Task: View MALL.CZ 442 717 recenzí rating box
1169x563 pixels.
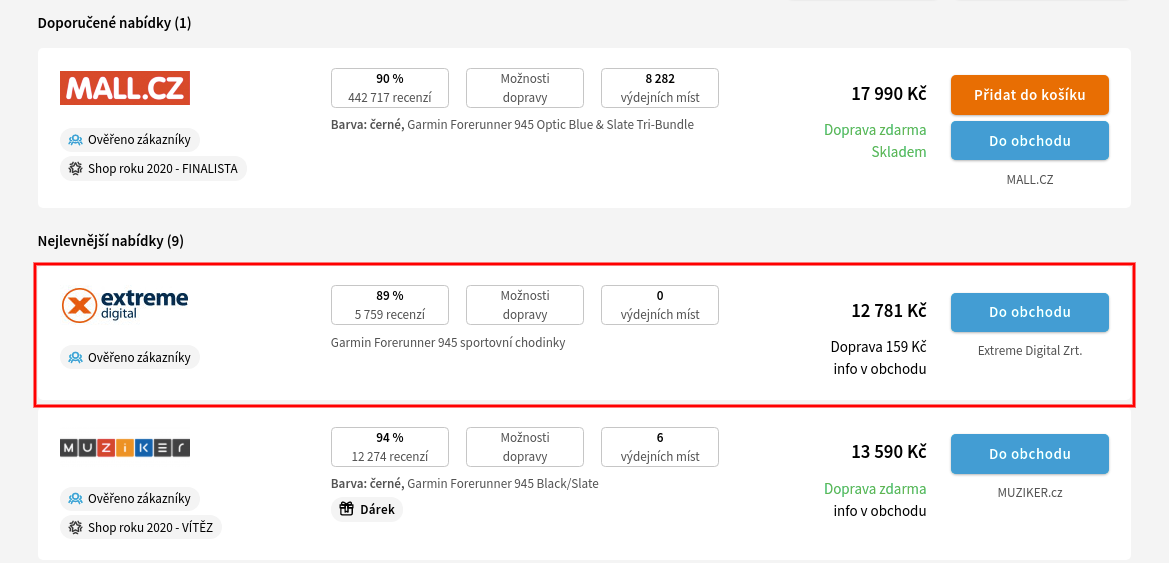Action: (390, 88)
